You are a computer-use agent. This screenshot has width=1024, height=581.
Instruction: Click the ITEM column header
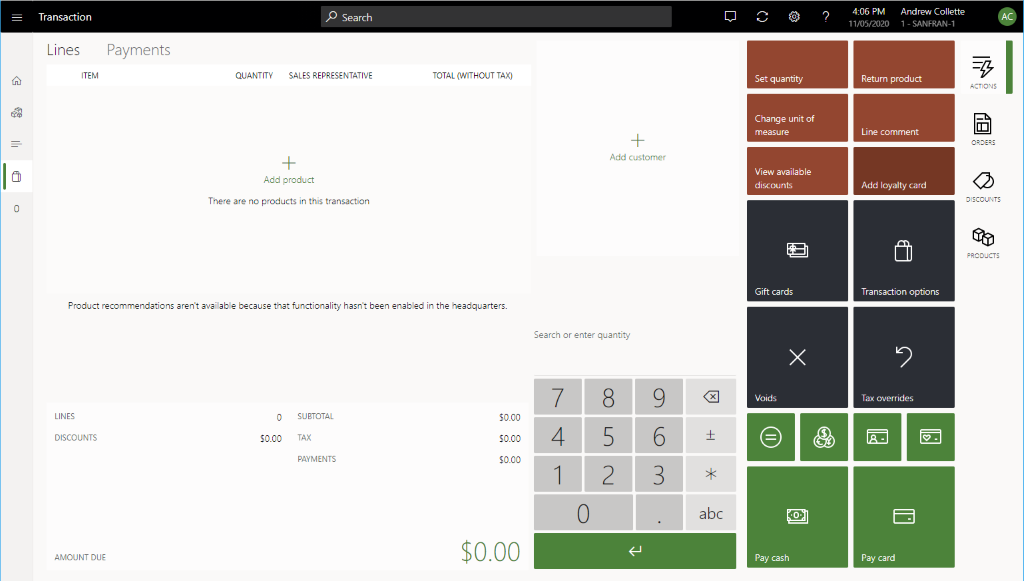pos(90,76)
